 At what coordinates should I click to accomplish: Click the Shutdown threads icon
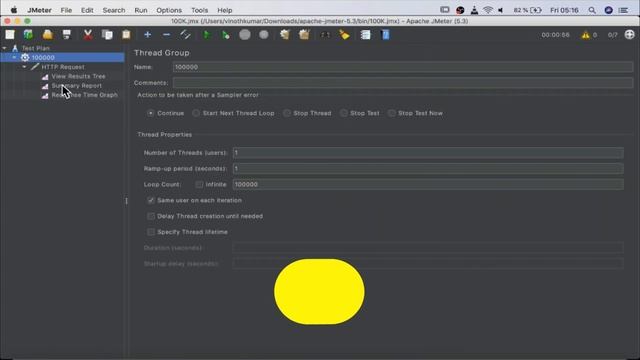264,35
